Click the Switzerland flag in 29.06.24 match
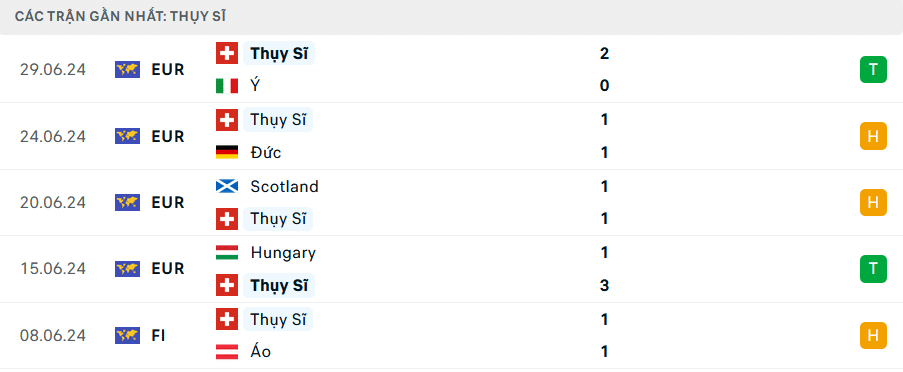 (227, 54)
